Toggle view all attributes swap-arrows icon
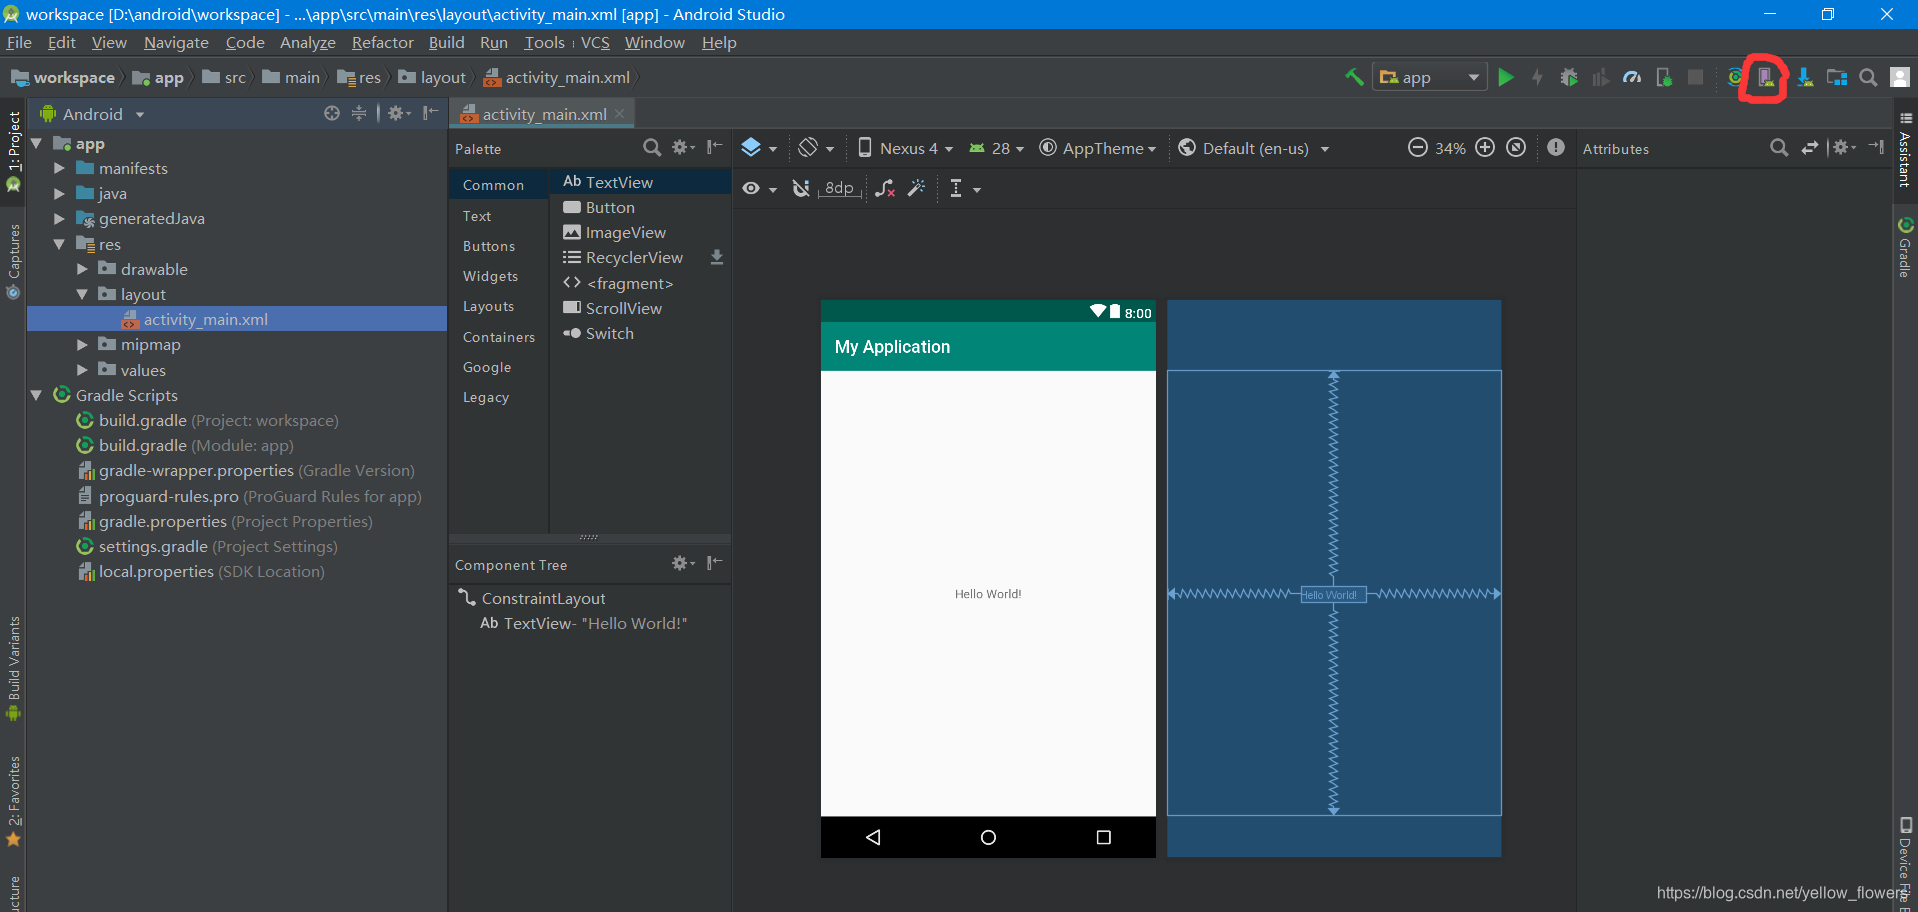Viewport: 1918px width, 912px height. (1810, 147)
